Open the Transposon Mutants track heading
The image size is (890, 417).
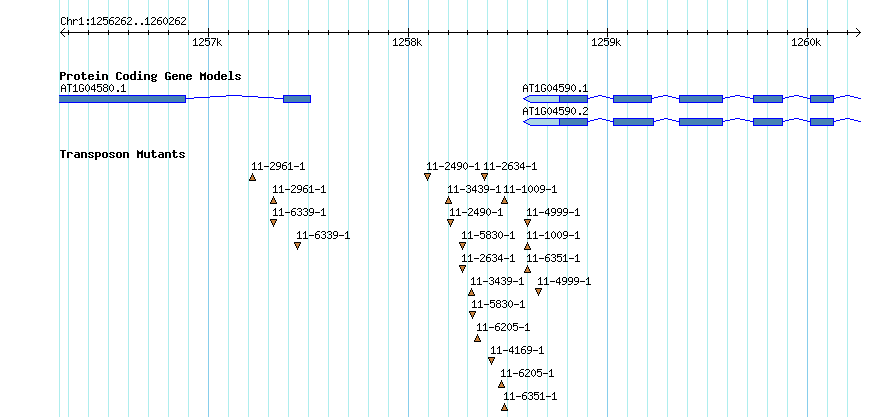tap(123, 154)
